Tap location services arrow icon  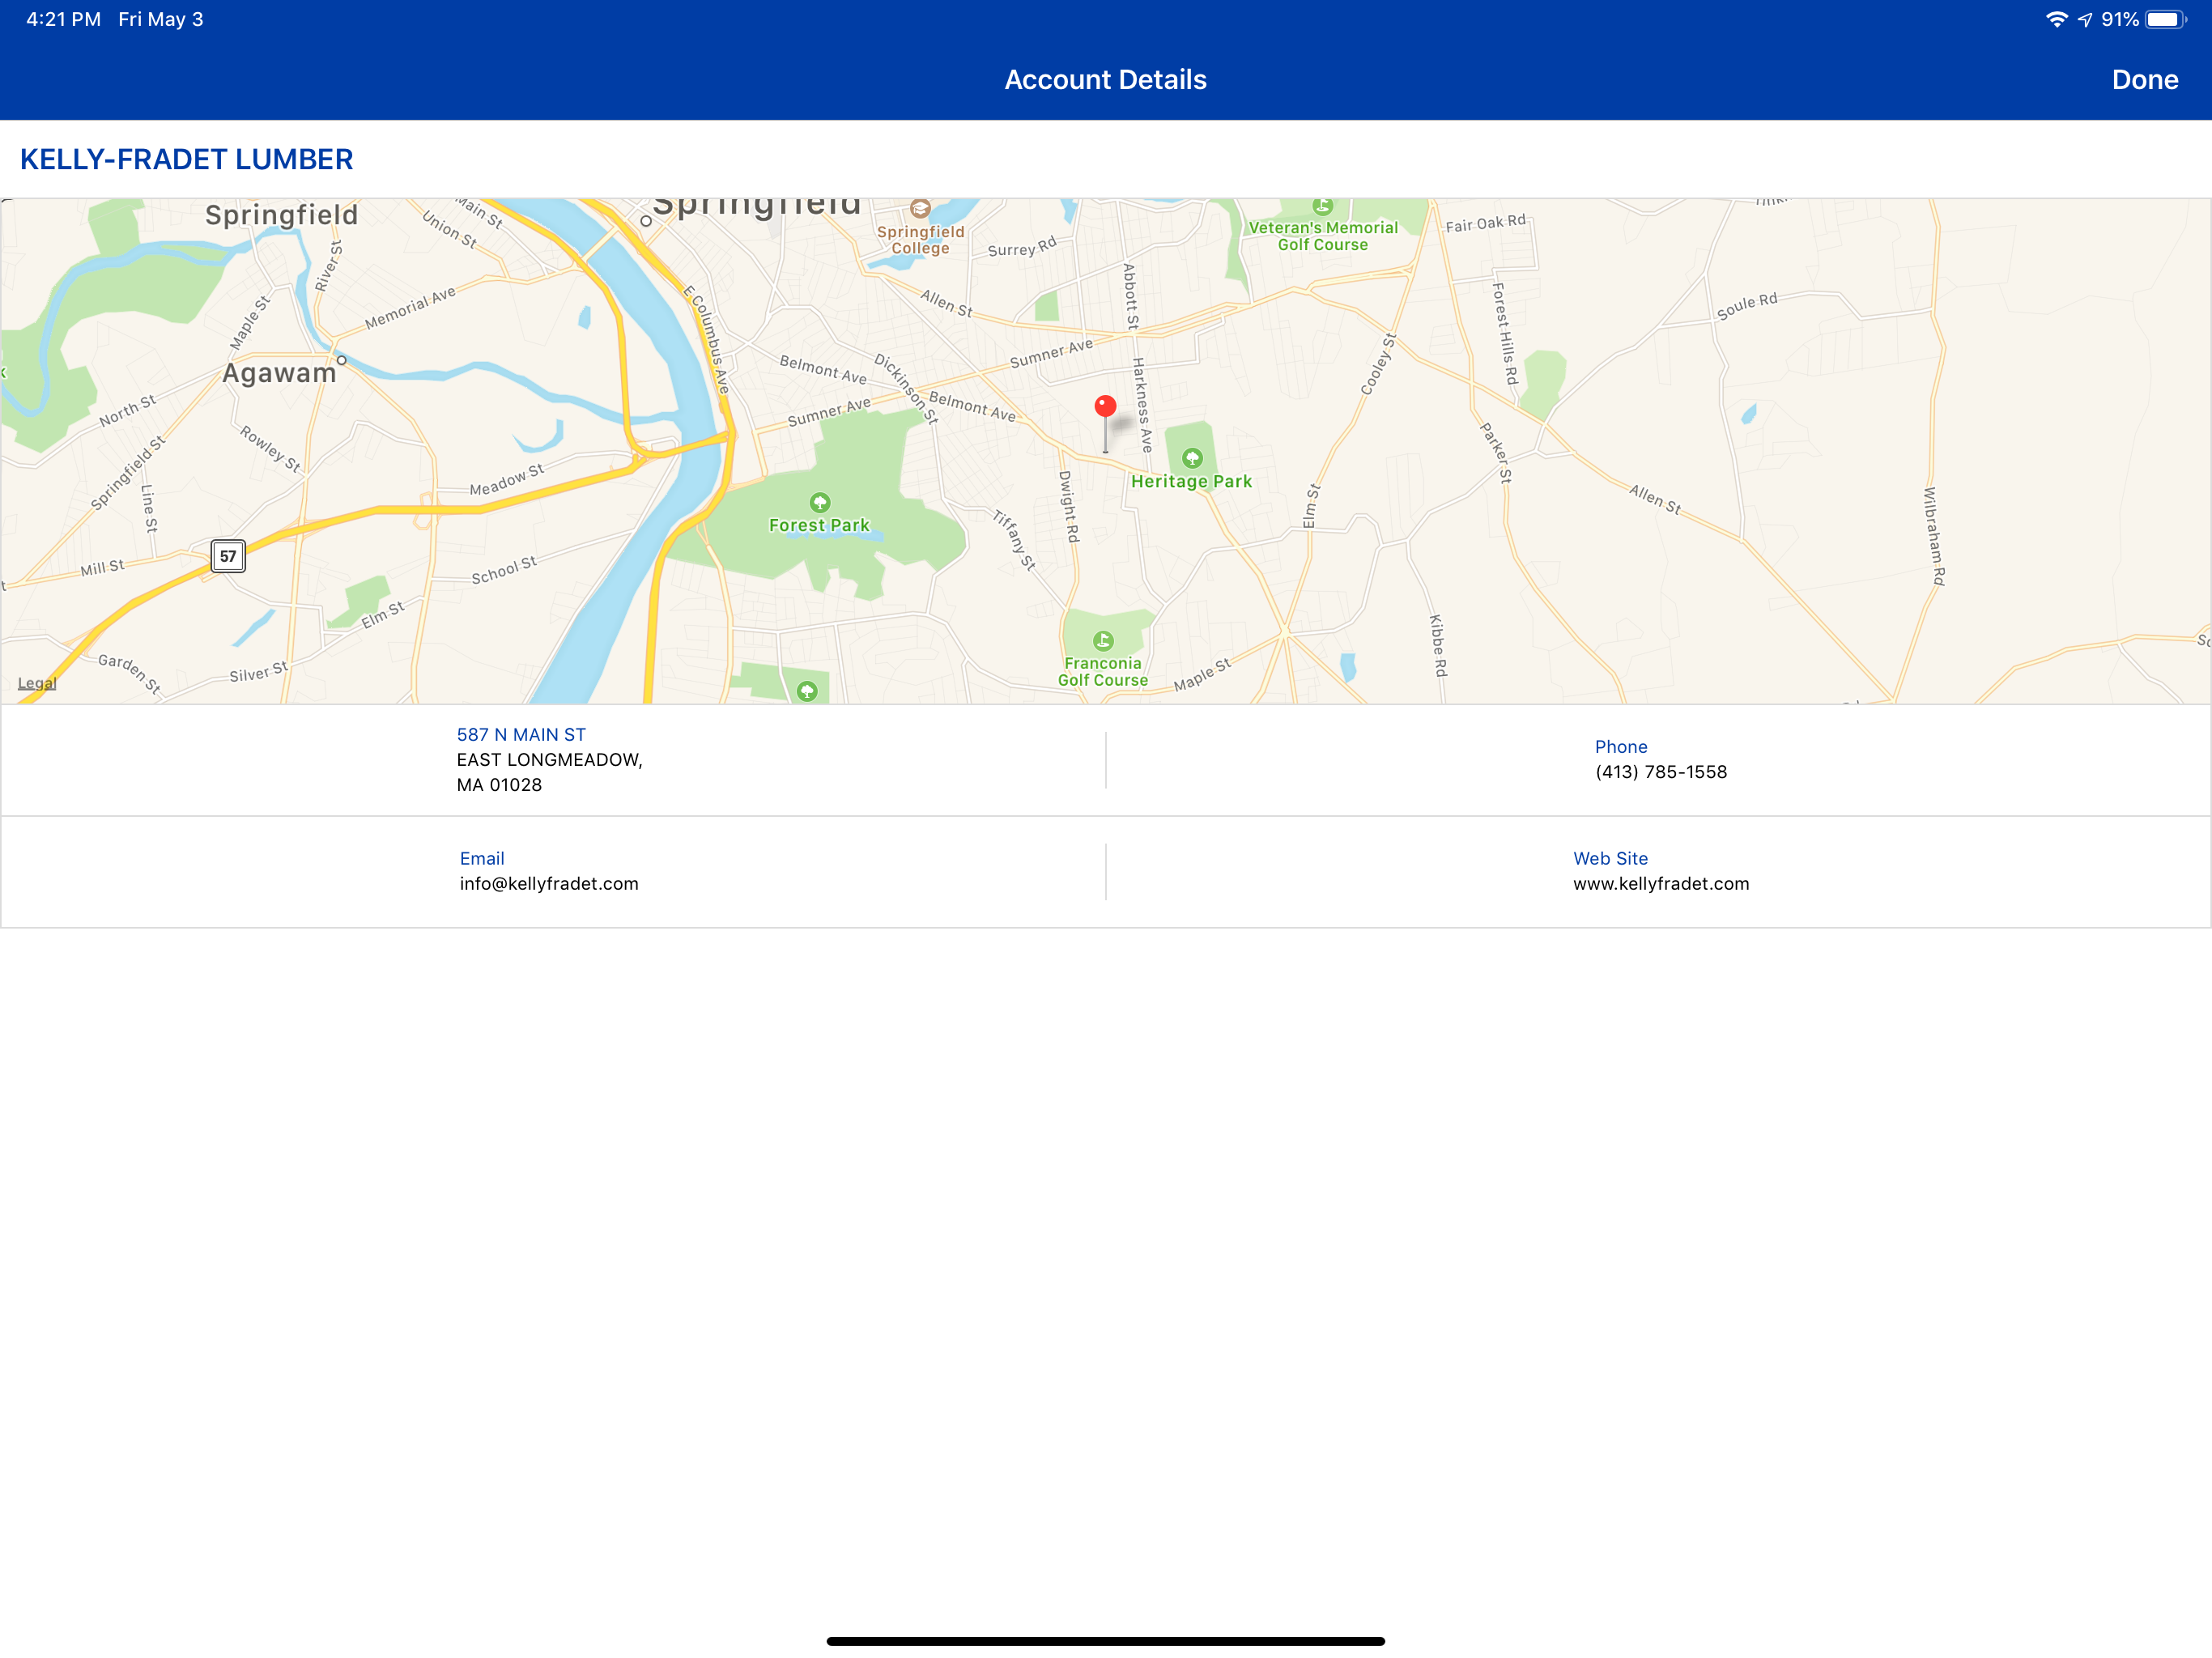pyautogui.click(x=2084, y=19)
